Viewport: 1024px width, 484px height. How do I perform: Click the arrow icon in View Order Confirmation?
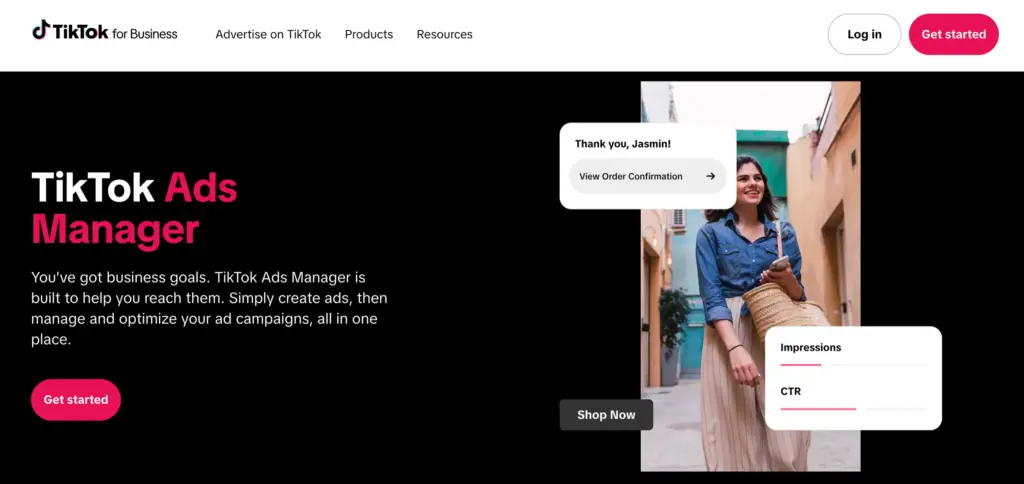coord(711,176)
